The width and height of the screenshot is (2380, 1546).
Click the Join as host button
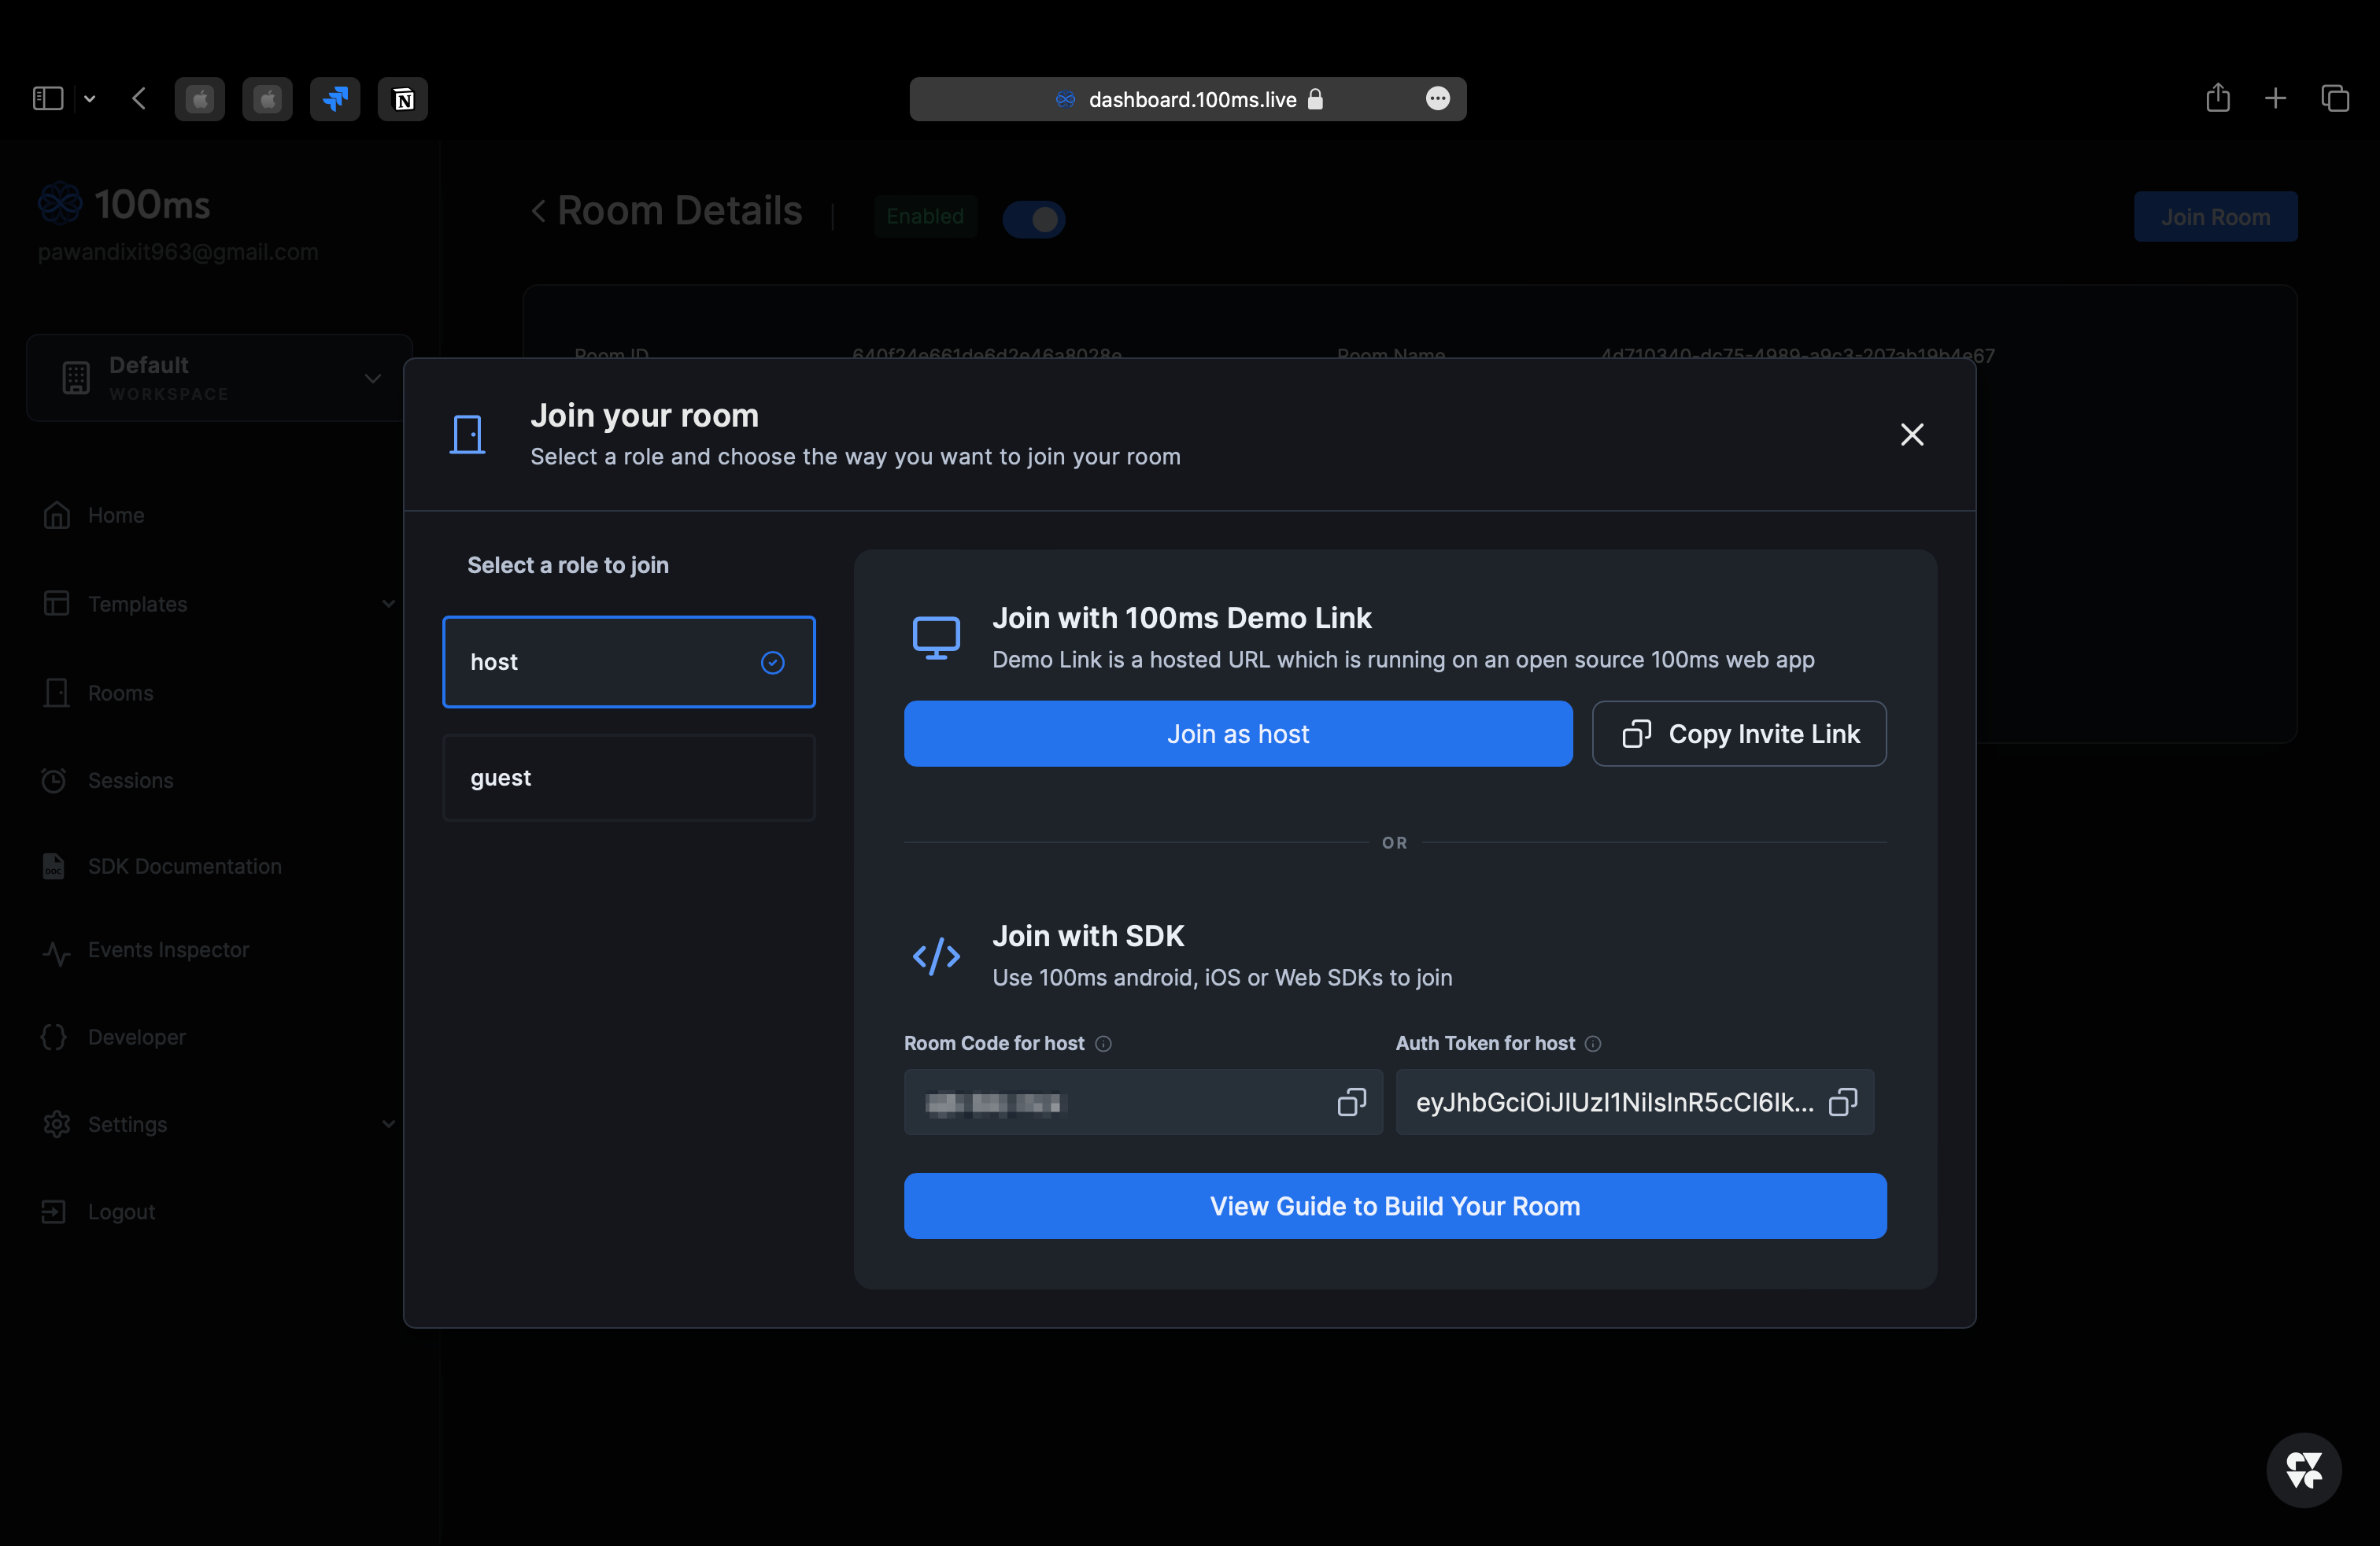pyautogui.click(x=1237, y=733)
